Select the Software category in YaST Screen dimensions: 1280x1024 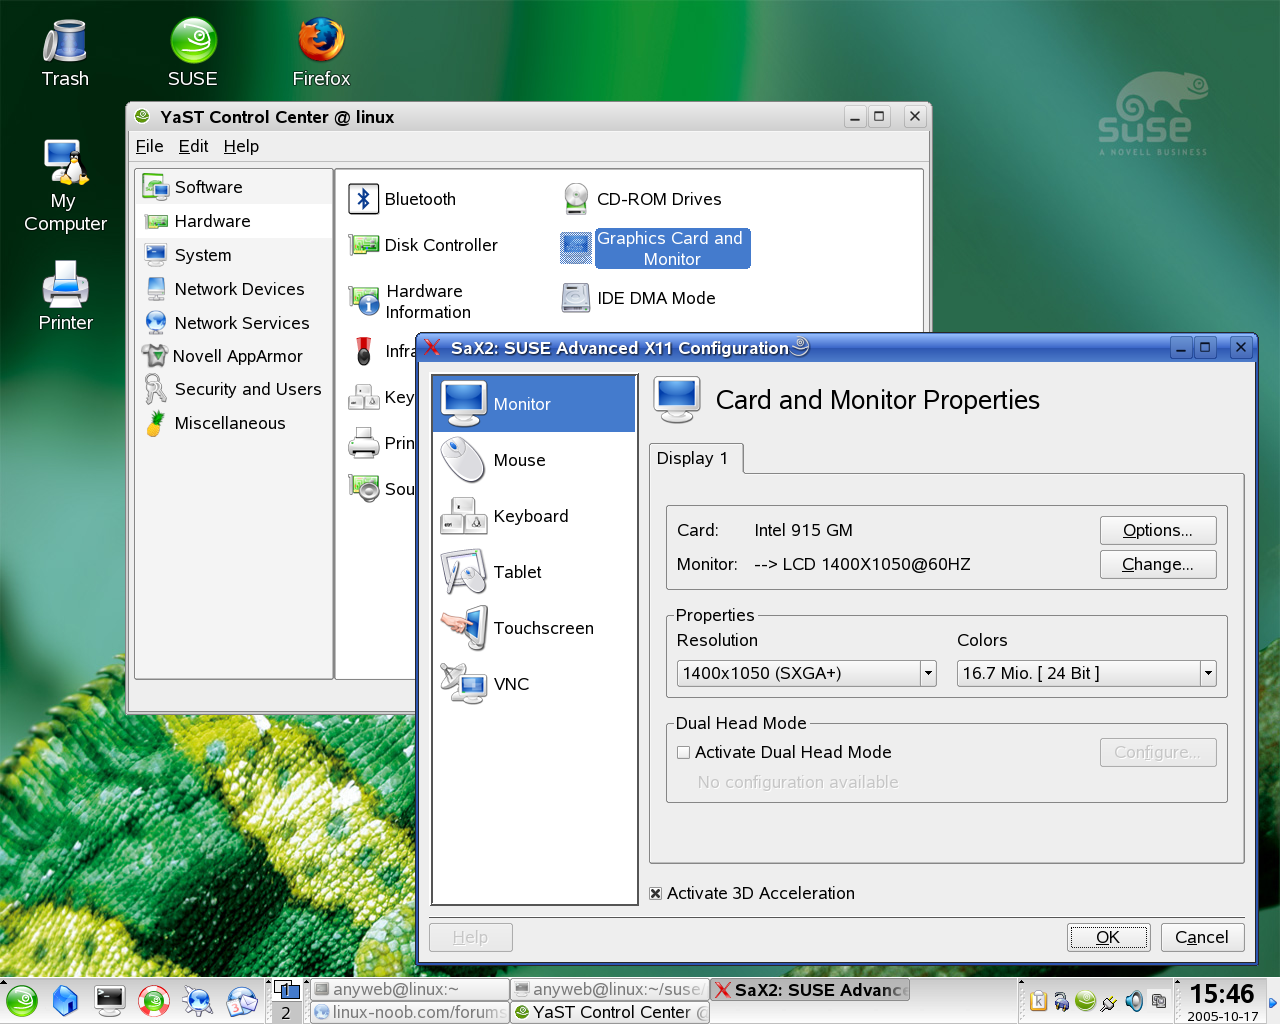point(233,187)
